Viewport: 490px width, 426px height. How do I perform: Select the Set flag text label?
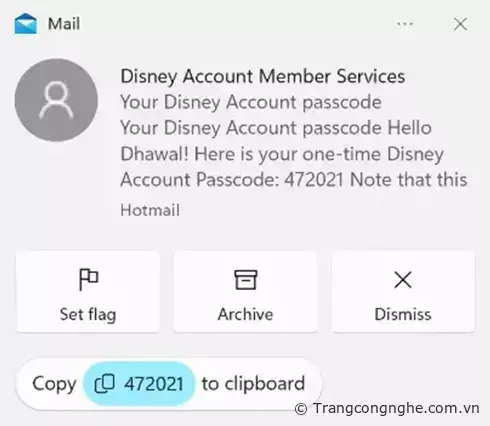tap(88, 314)
